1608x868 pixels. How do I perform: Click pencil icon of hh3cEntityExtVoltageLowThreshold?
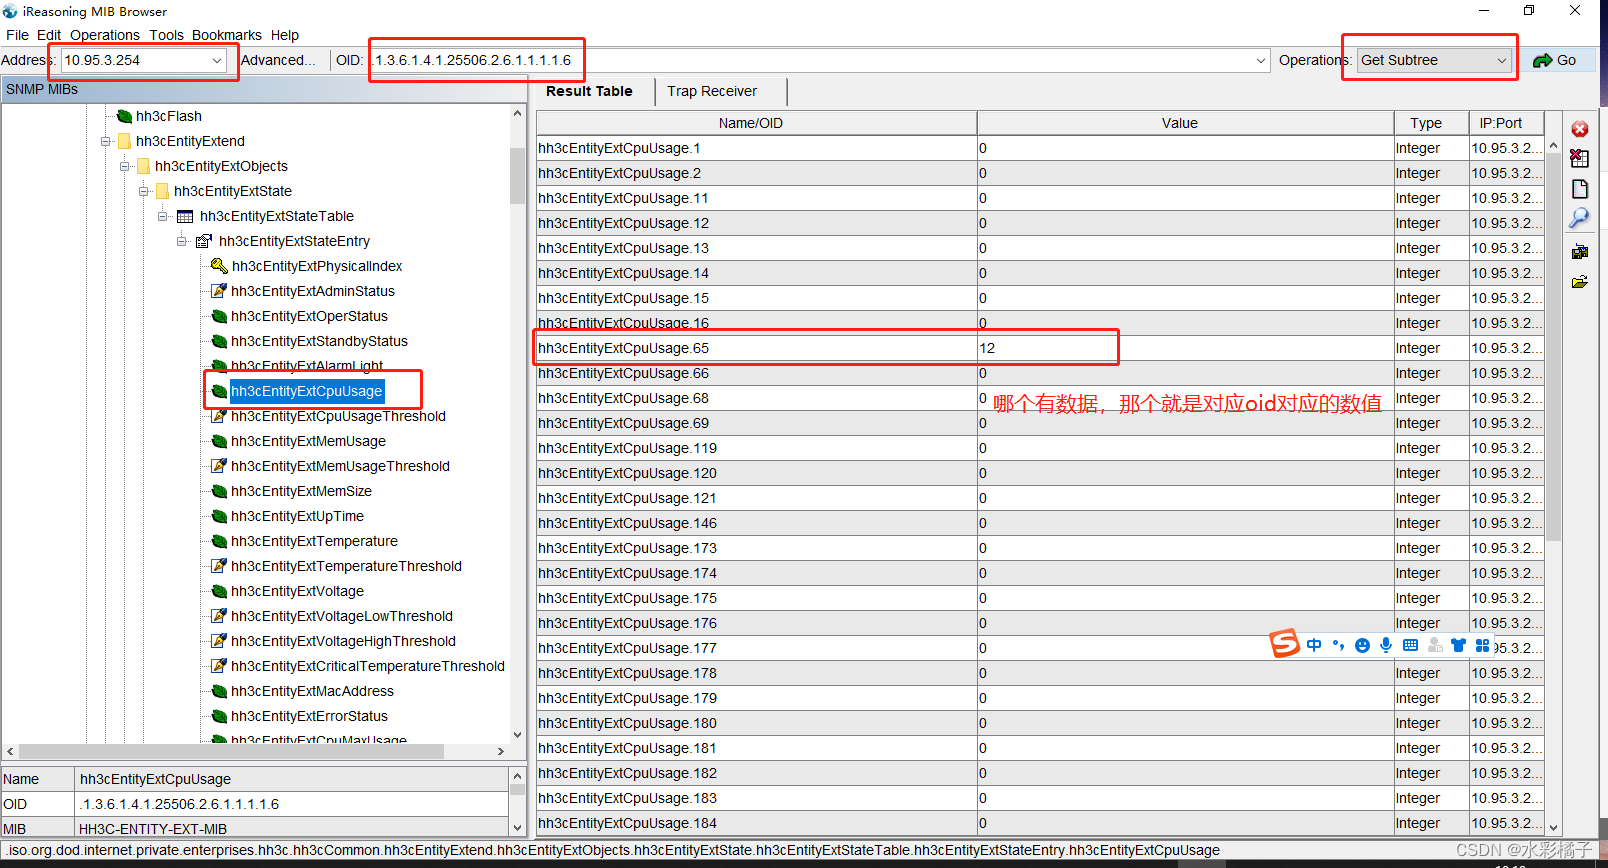tap(219, 616)
